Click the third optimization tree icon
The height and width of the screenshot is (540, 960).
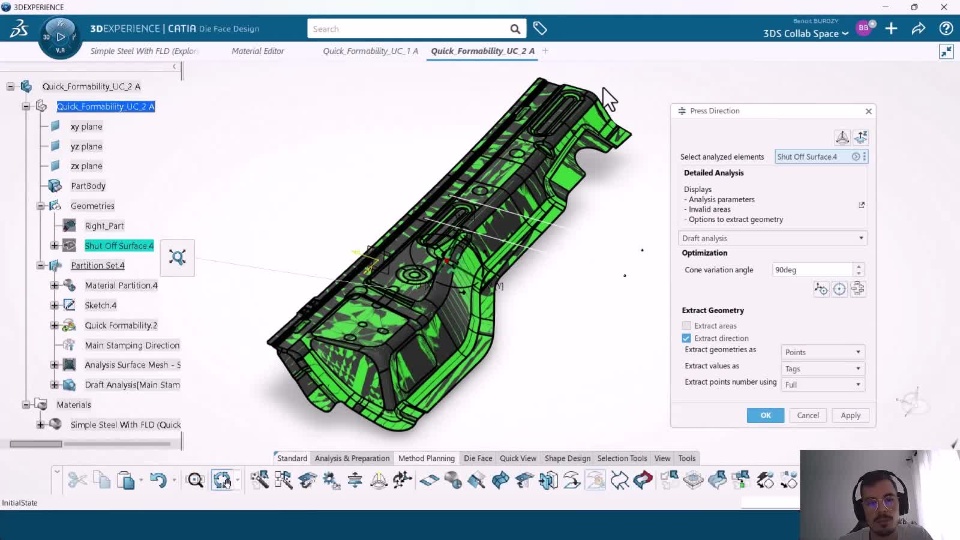(858, 289)
